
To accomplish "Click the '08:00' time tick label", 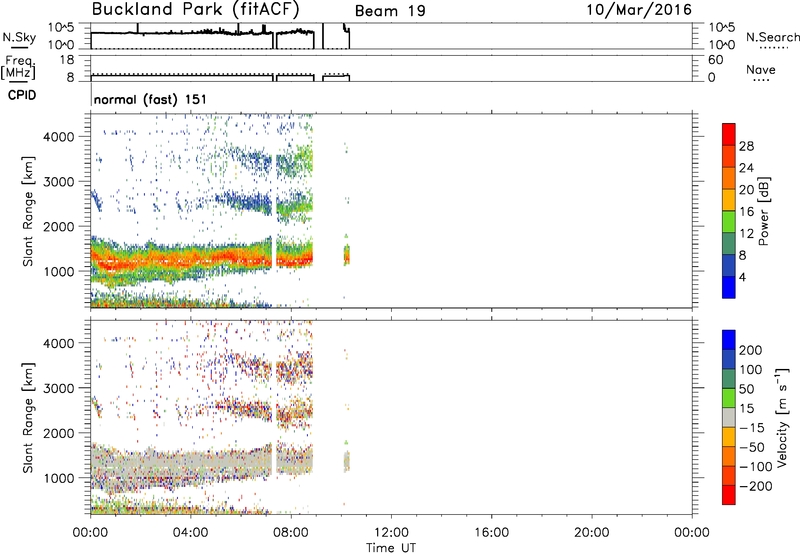I will tap(291, 533).
